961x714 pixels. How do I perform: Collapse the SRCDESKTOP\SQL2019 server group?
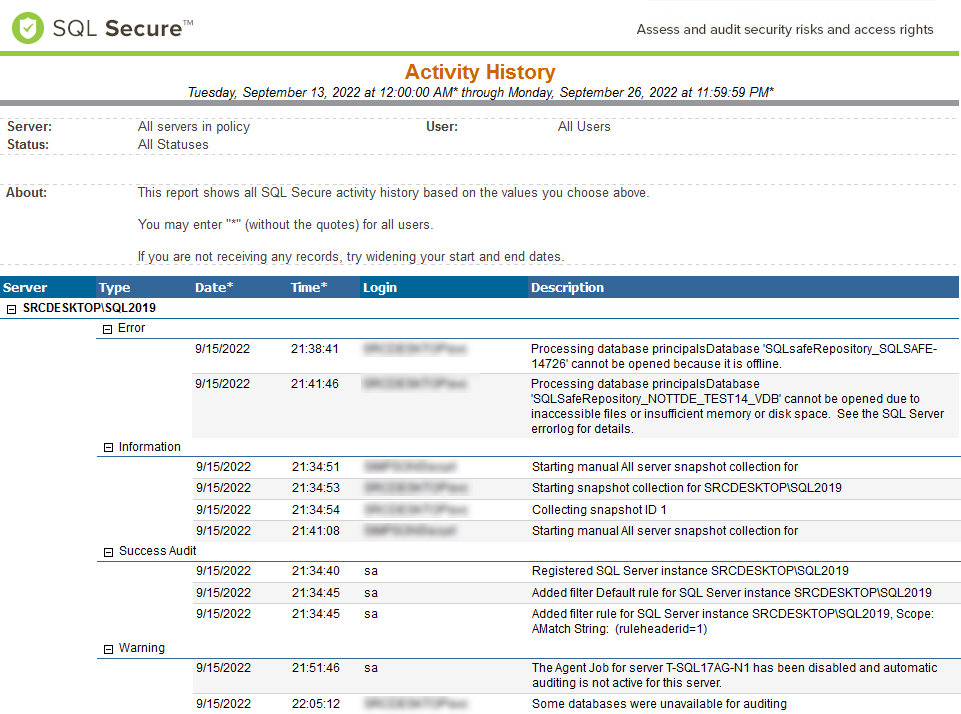pos(11,310)
